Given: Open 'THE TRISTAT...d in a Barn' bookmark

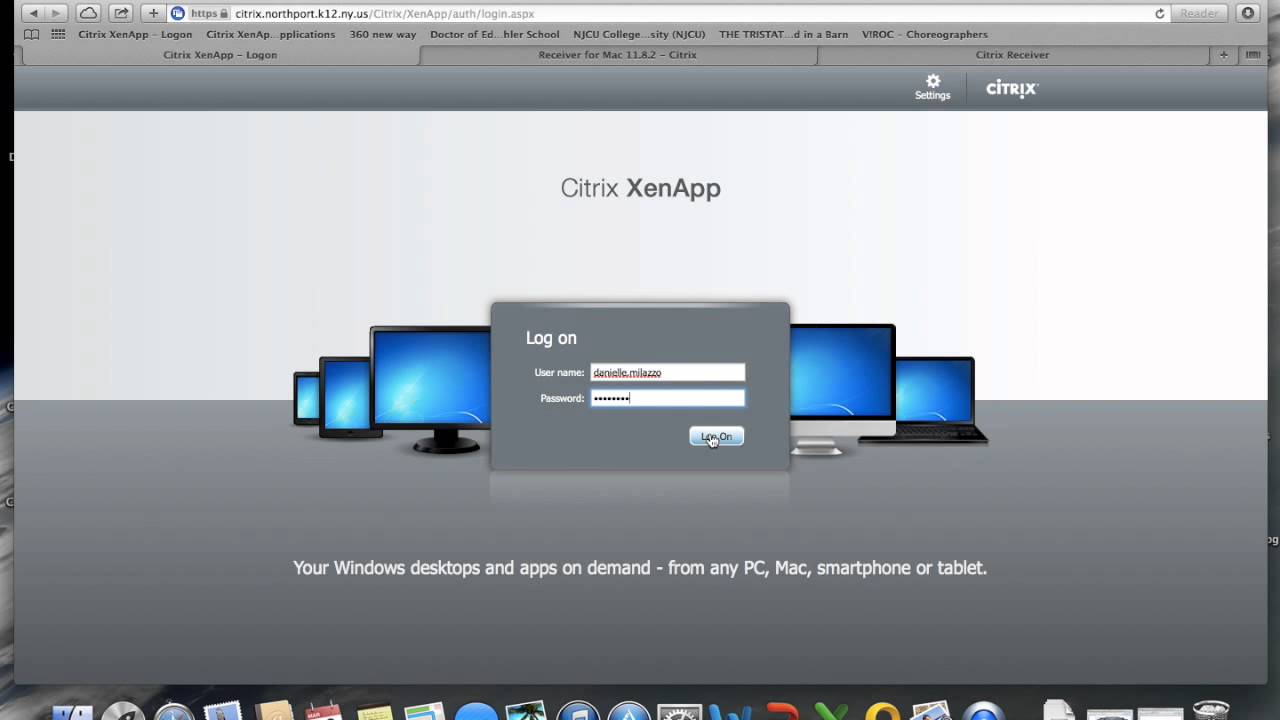Looking at the screenshot, I should pyautogui.click(x=783, y=34).
